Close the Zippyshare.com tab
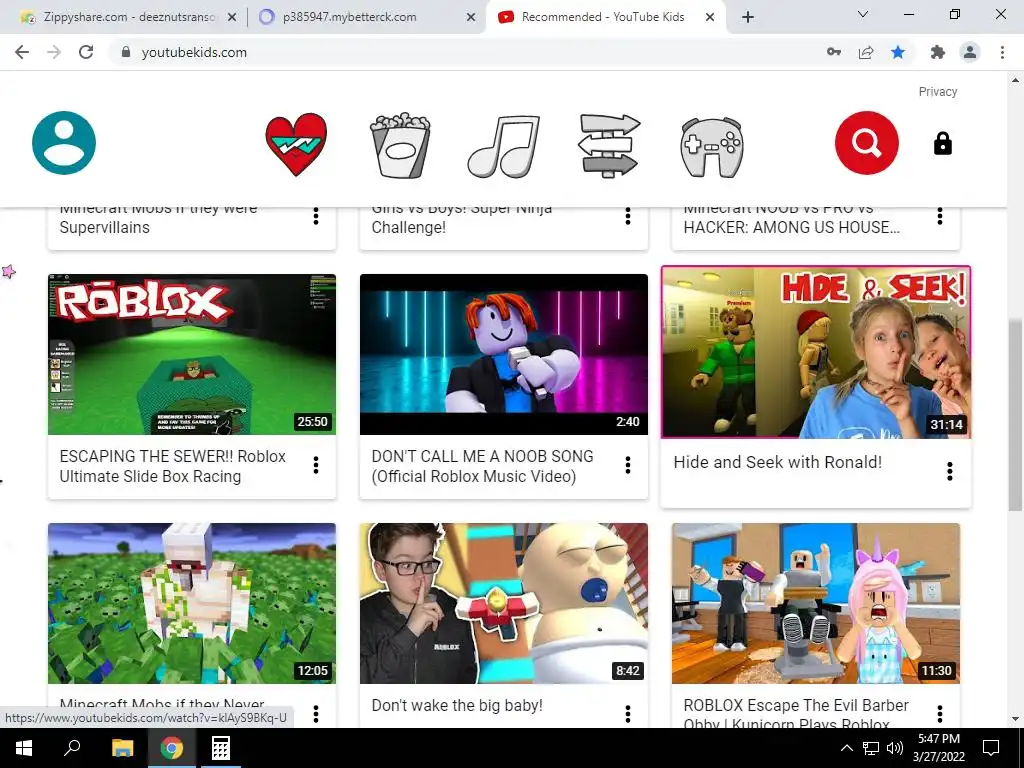1024x768 pixels. 232,18
